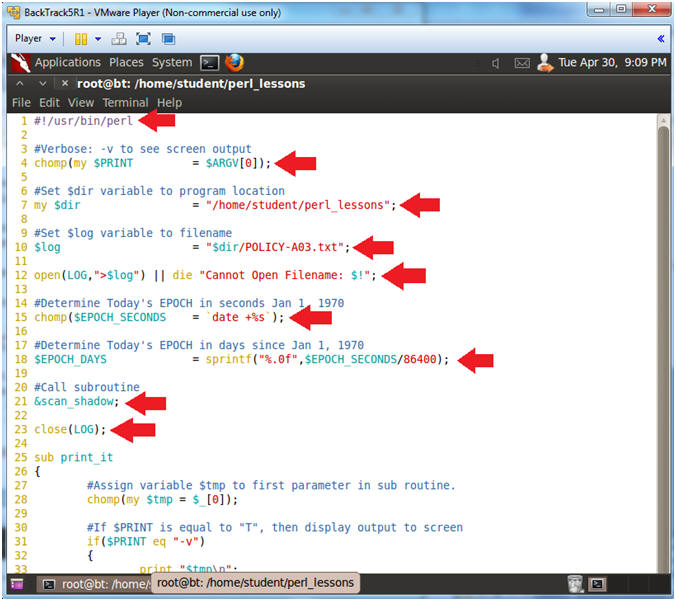Image resolution: width=676 pixels, height=601 pixels.
Task: Click the Send Ctrl+Alt+Del icon
Action: click(119, 39)
